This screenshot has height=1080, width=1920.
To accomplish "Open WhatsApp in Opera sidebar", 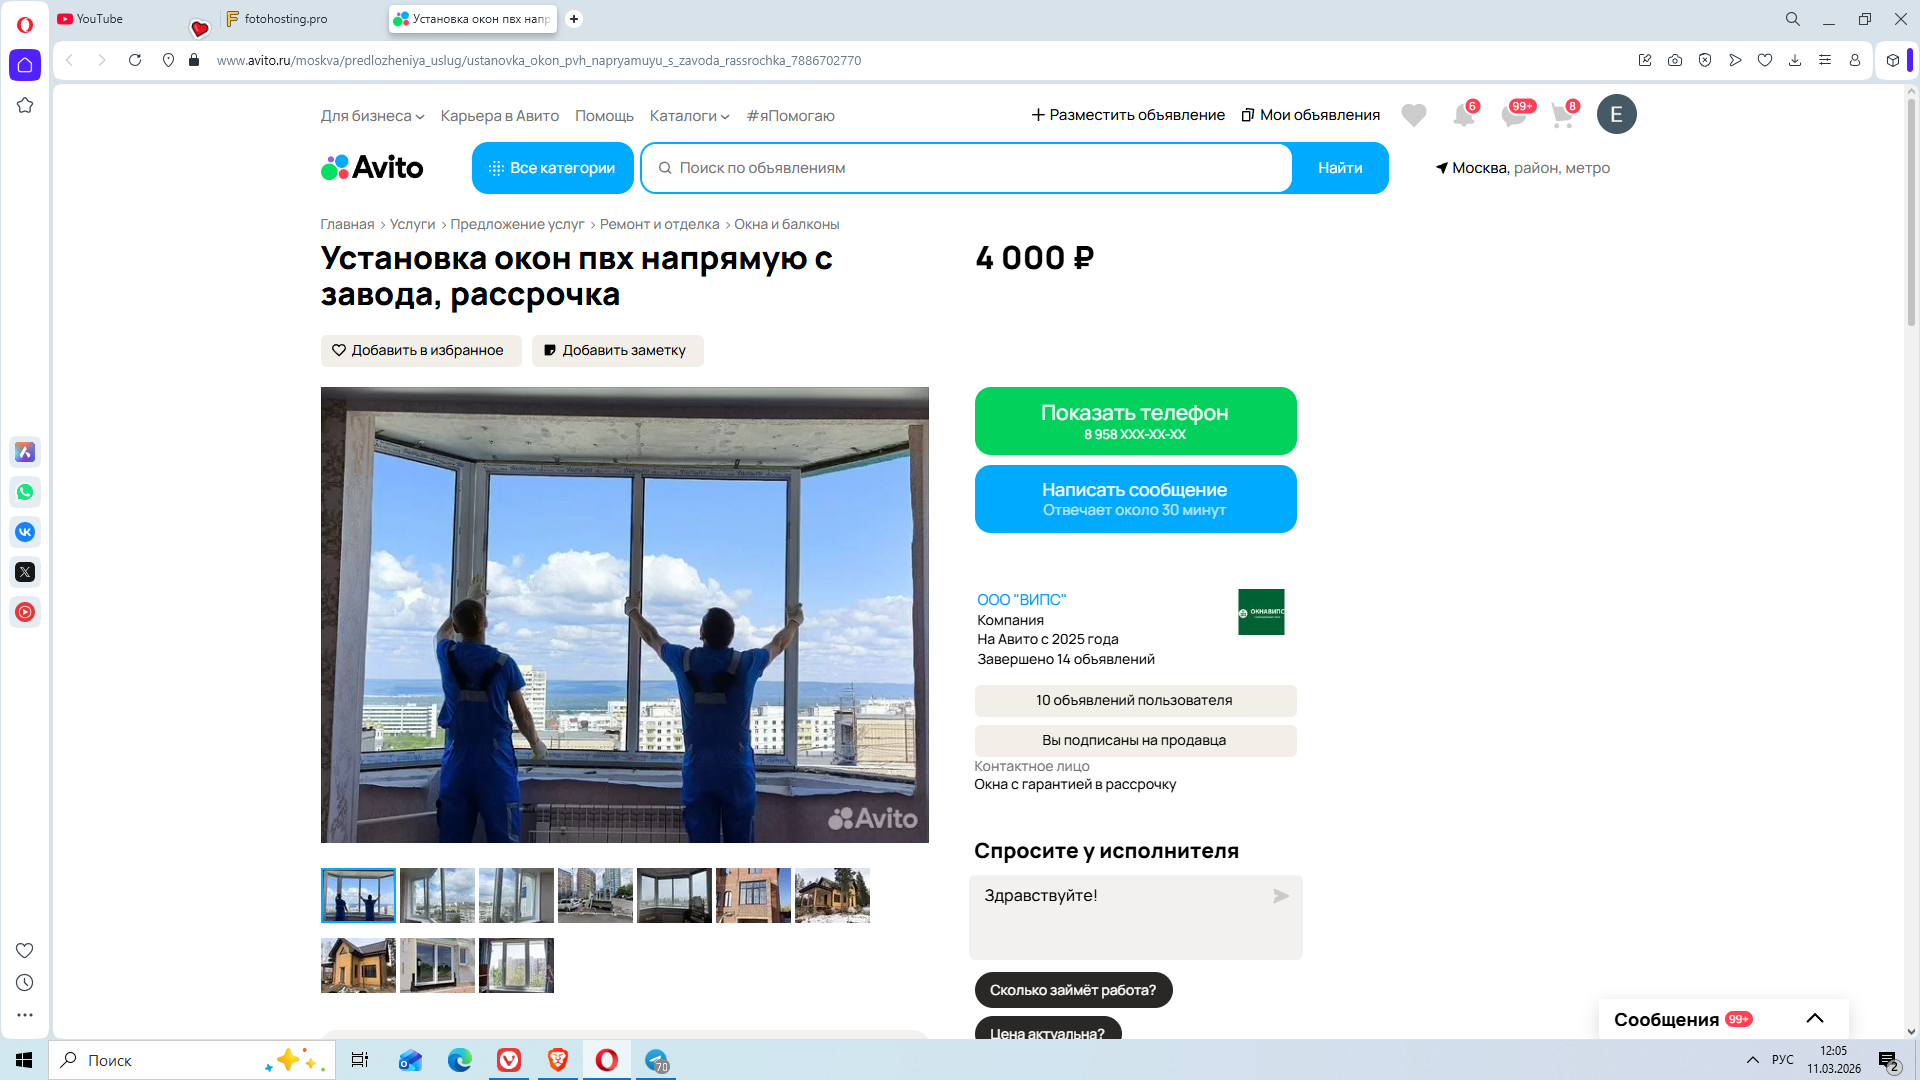I will (x=25, y=492).
